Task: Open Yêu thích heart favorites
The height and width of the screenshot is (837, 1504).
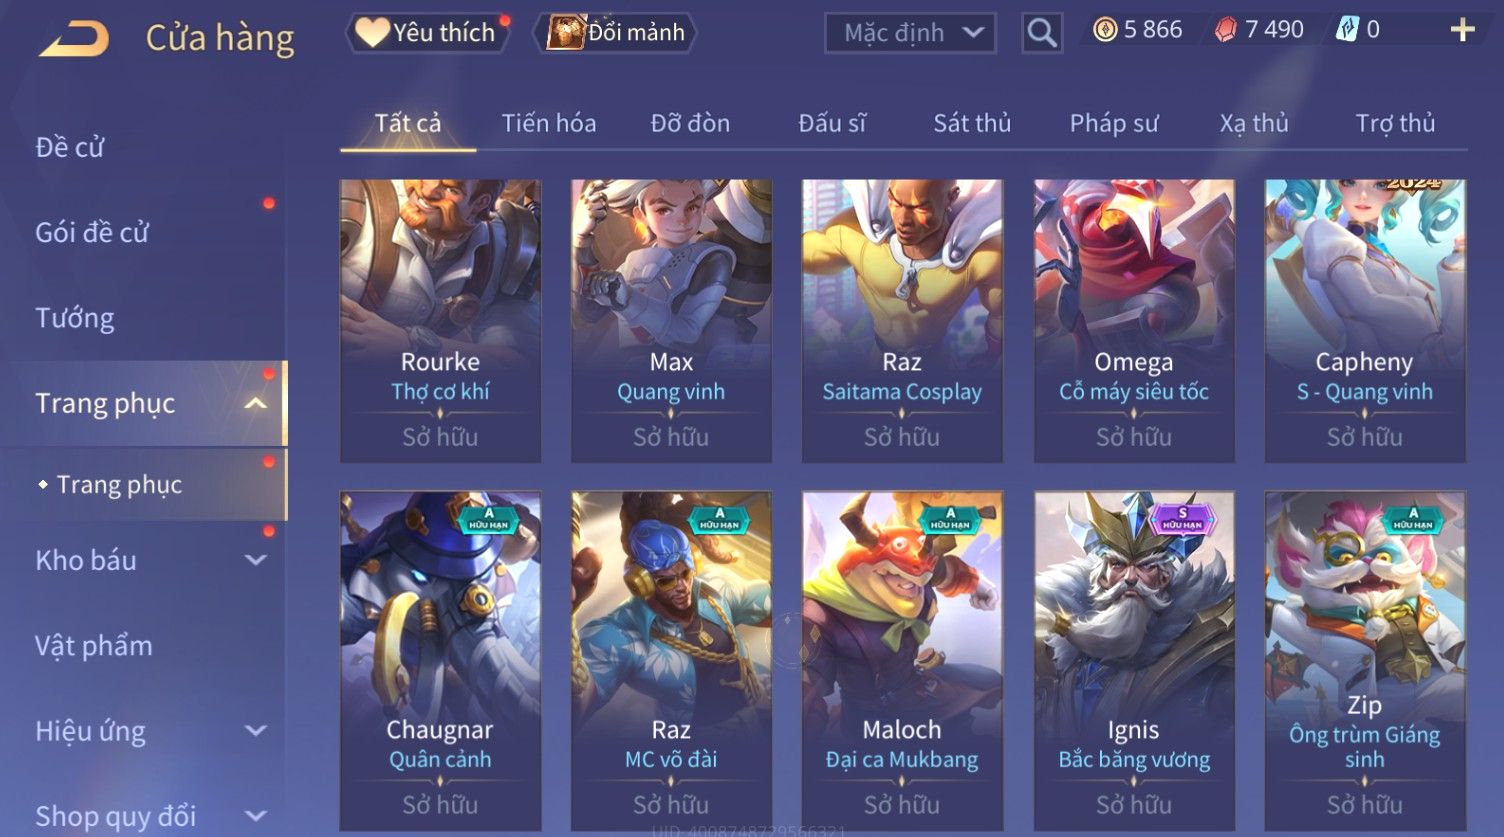Action: click(x=427, y=32)
